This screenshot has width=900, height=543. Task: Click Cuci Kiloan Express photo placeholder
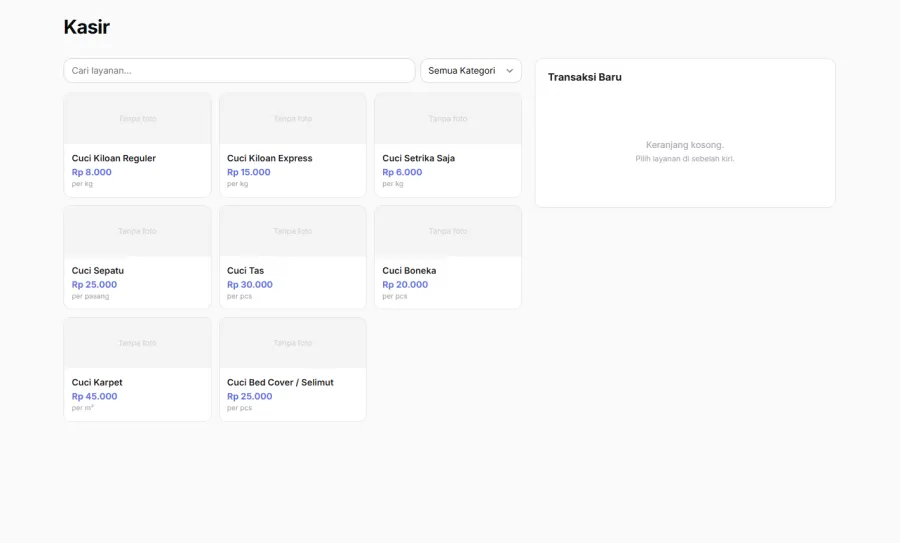(293, 119)
